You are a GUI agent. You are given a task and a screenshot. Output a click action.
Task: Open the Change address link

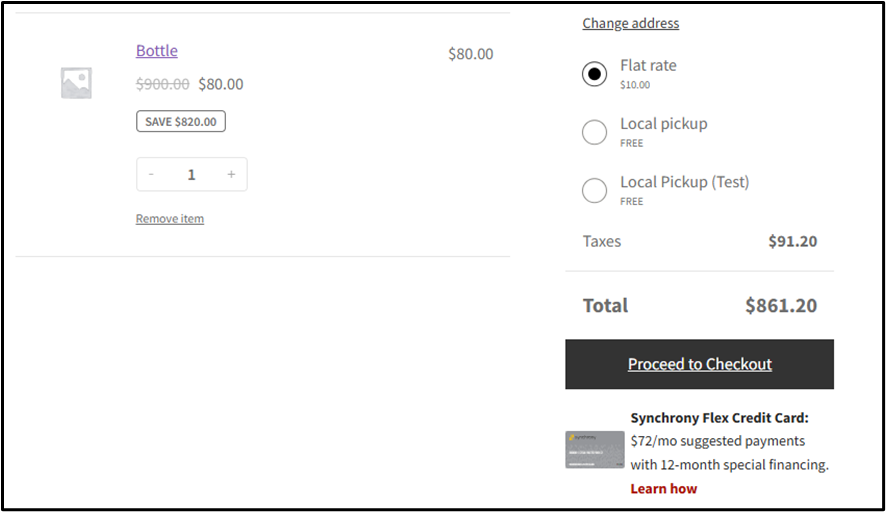(630, 23)
